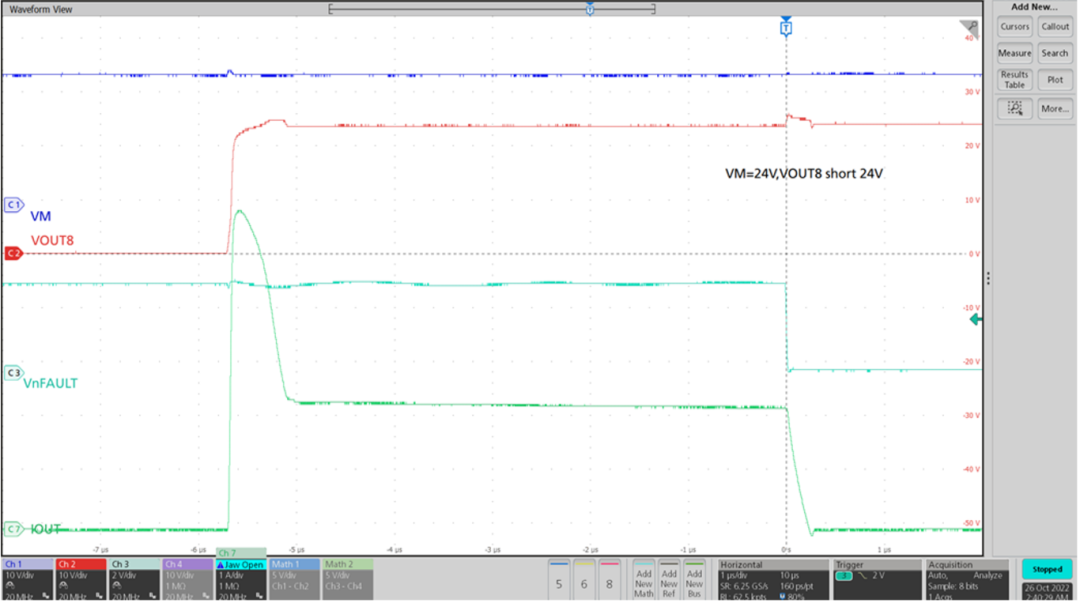This screenshot has width=1080, height=603.
Task: Click the Add New... panel header
Action: [x=1035, y=7]
